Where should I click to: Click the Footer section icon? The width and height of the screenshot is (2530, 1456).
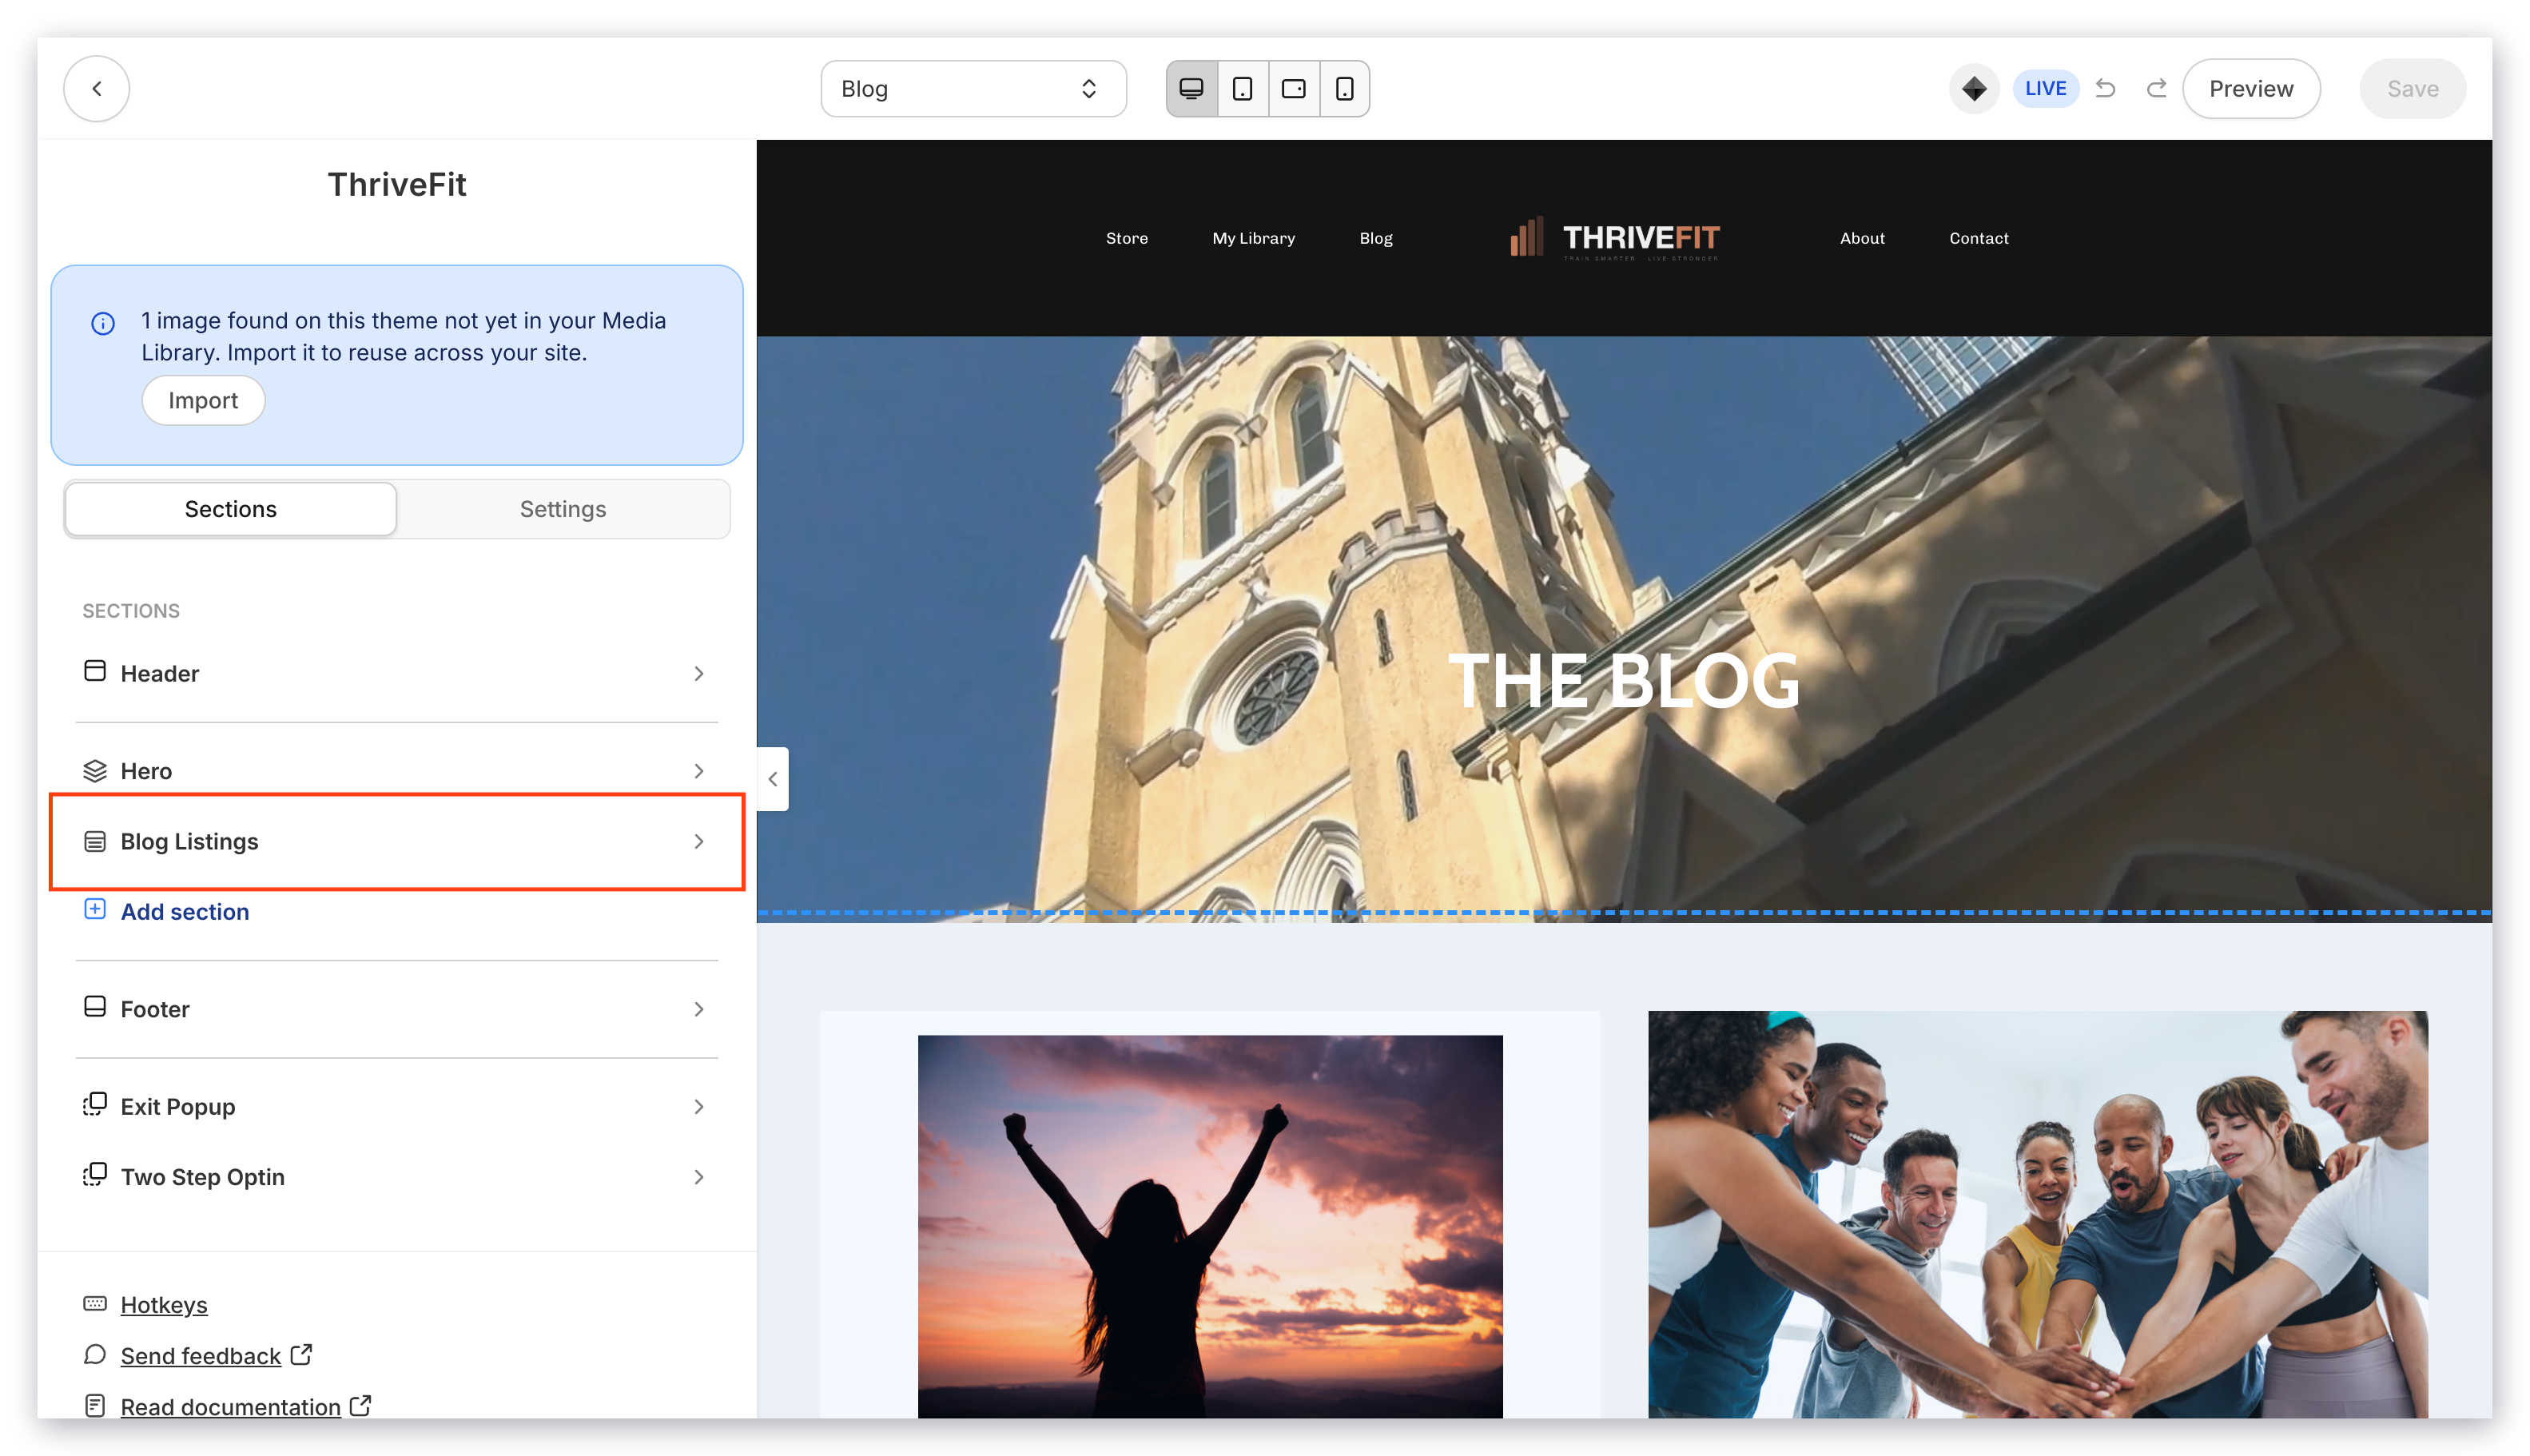coord(95,1006)
